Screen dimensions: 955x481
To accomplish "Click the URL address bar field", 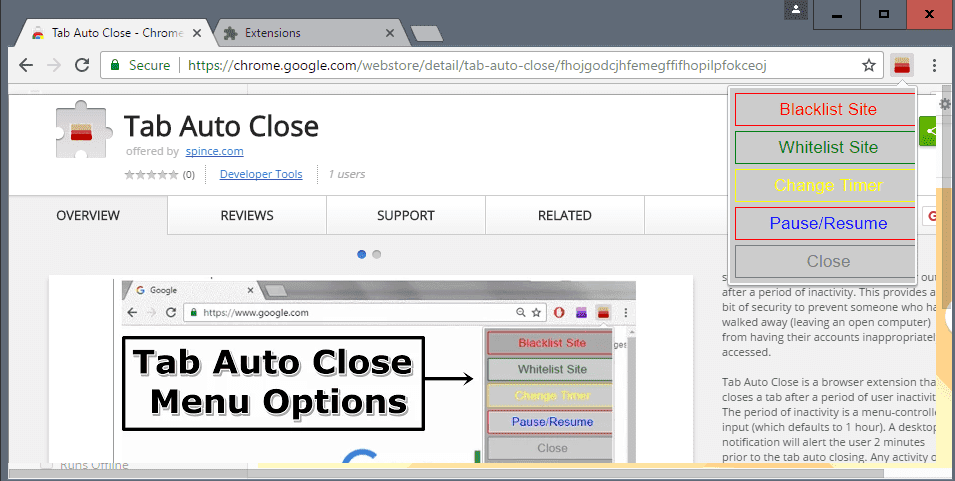I will coord(520,65).
